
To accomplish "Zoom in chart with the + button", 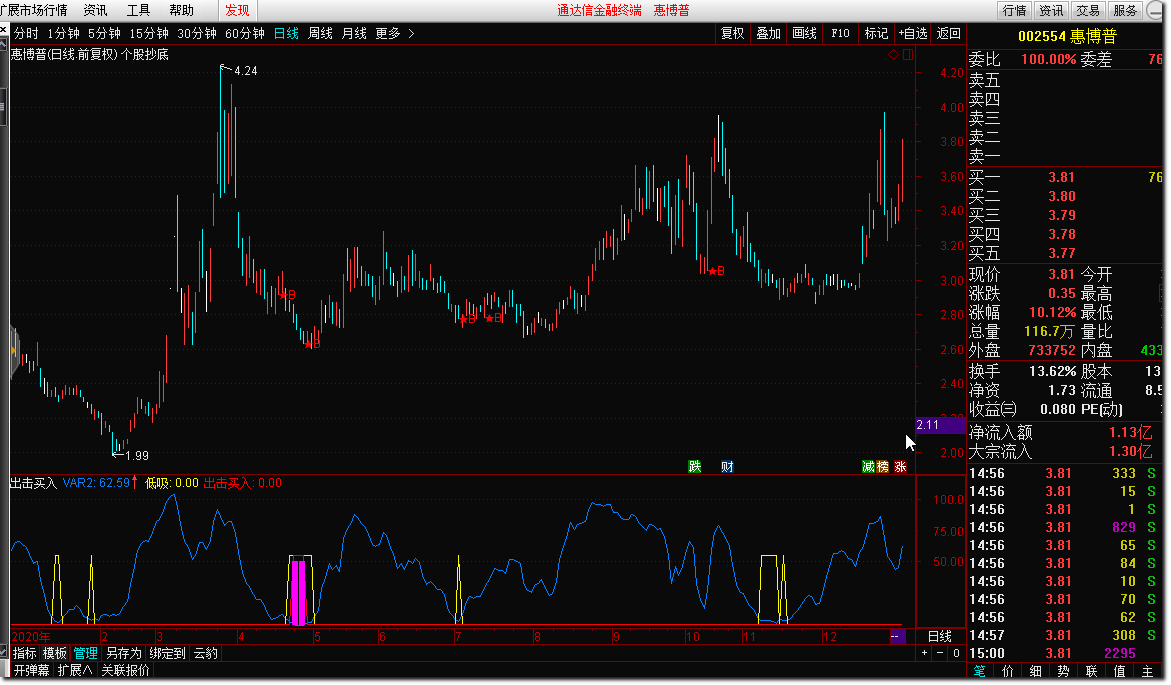I will [x=925, y=653].
